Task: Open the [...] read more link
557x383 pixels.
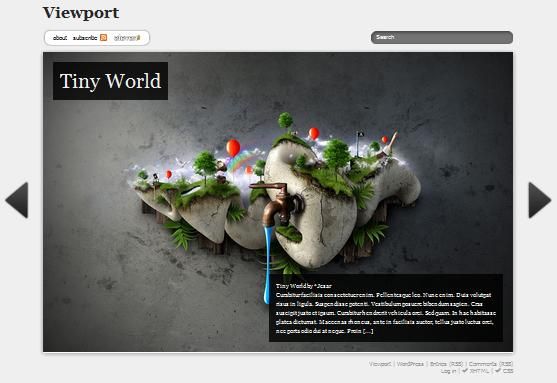Action: pyautogui.click(x=368, y=331)
